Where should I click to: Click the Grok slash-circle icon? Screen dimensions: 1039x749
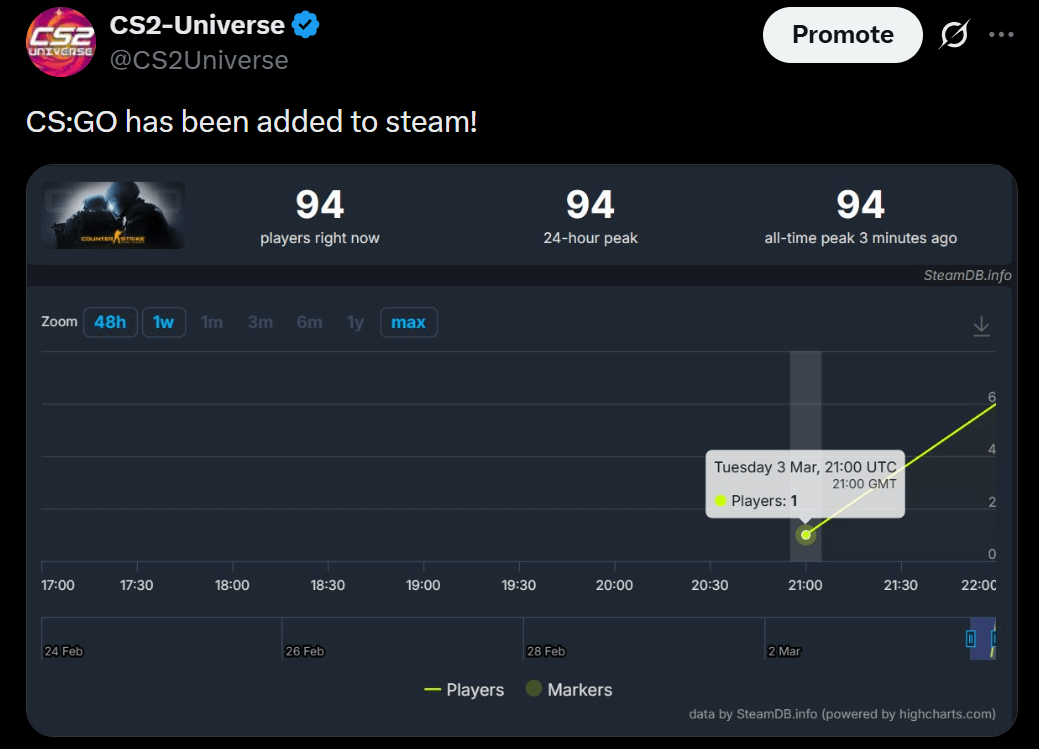(x=954, y=35)
